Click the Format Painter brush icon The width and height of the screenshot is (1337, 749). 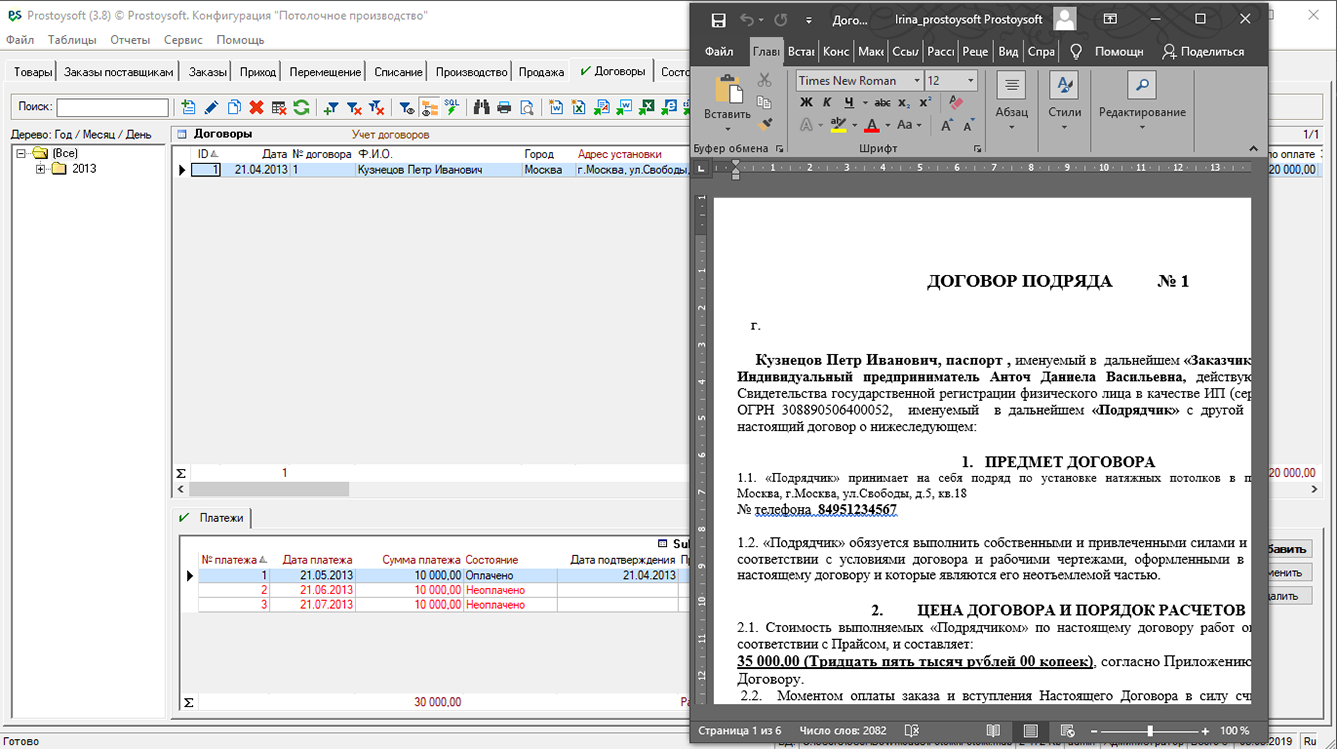tap(765, 125)
